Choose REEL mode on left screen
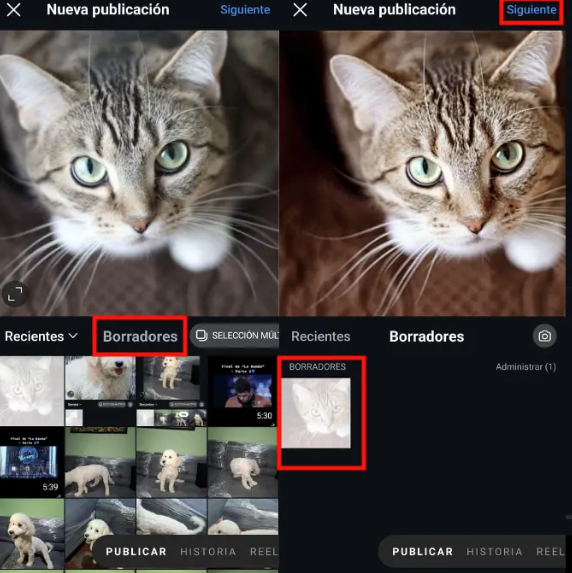Screen dimensions: 572x573 point(264,551)
